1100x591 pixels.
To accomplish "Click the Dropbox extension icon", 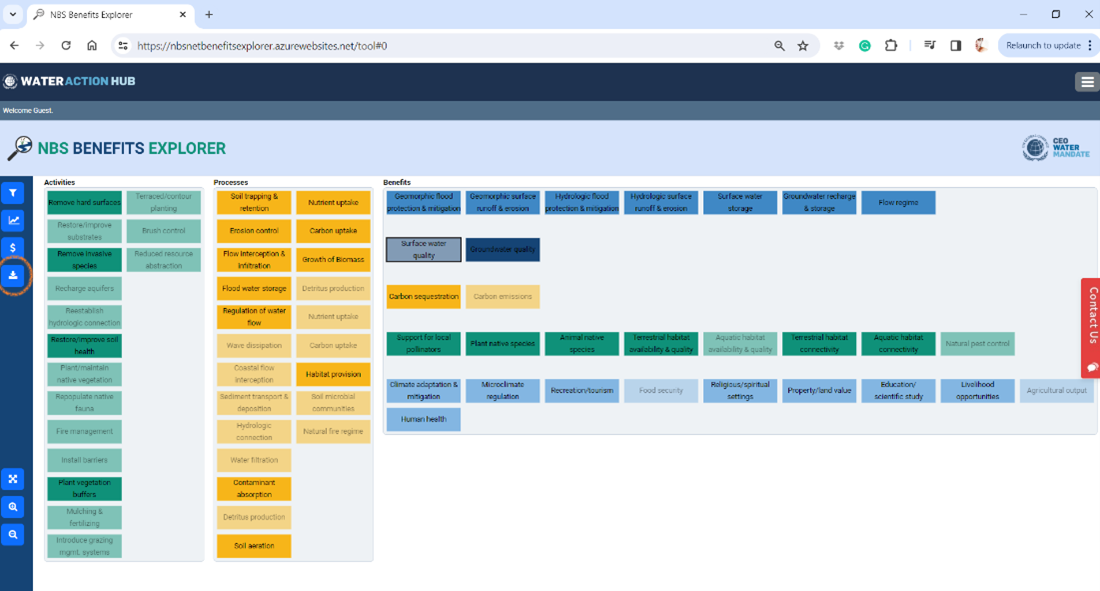I will (x=839, y=46).
